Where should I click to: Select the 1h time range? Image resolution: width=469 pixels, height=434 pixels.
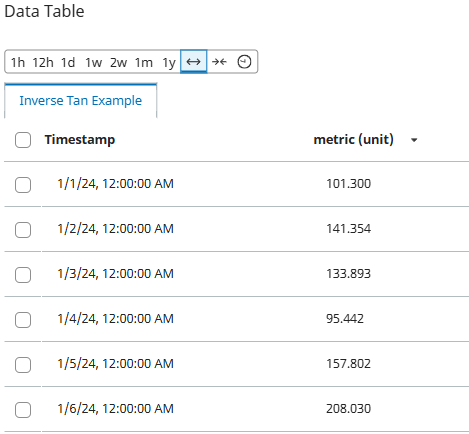tap(18, 62)
